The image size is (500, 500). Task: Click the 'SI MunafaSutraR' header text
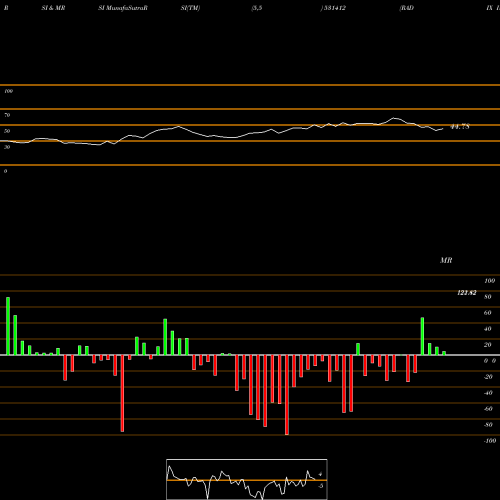(x=123, y=8)
